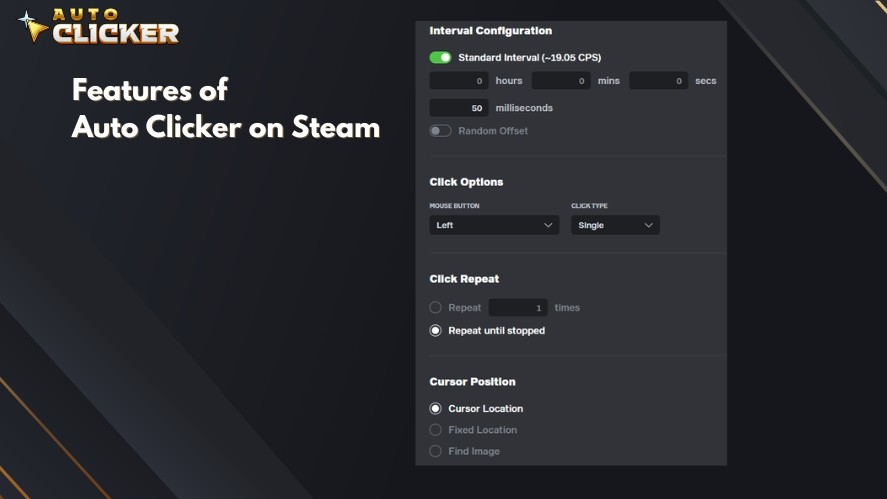Click the repeat count field
Image resolution: width=887 pixels, height=499 pixels.
(x=518, y=308)
